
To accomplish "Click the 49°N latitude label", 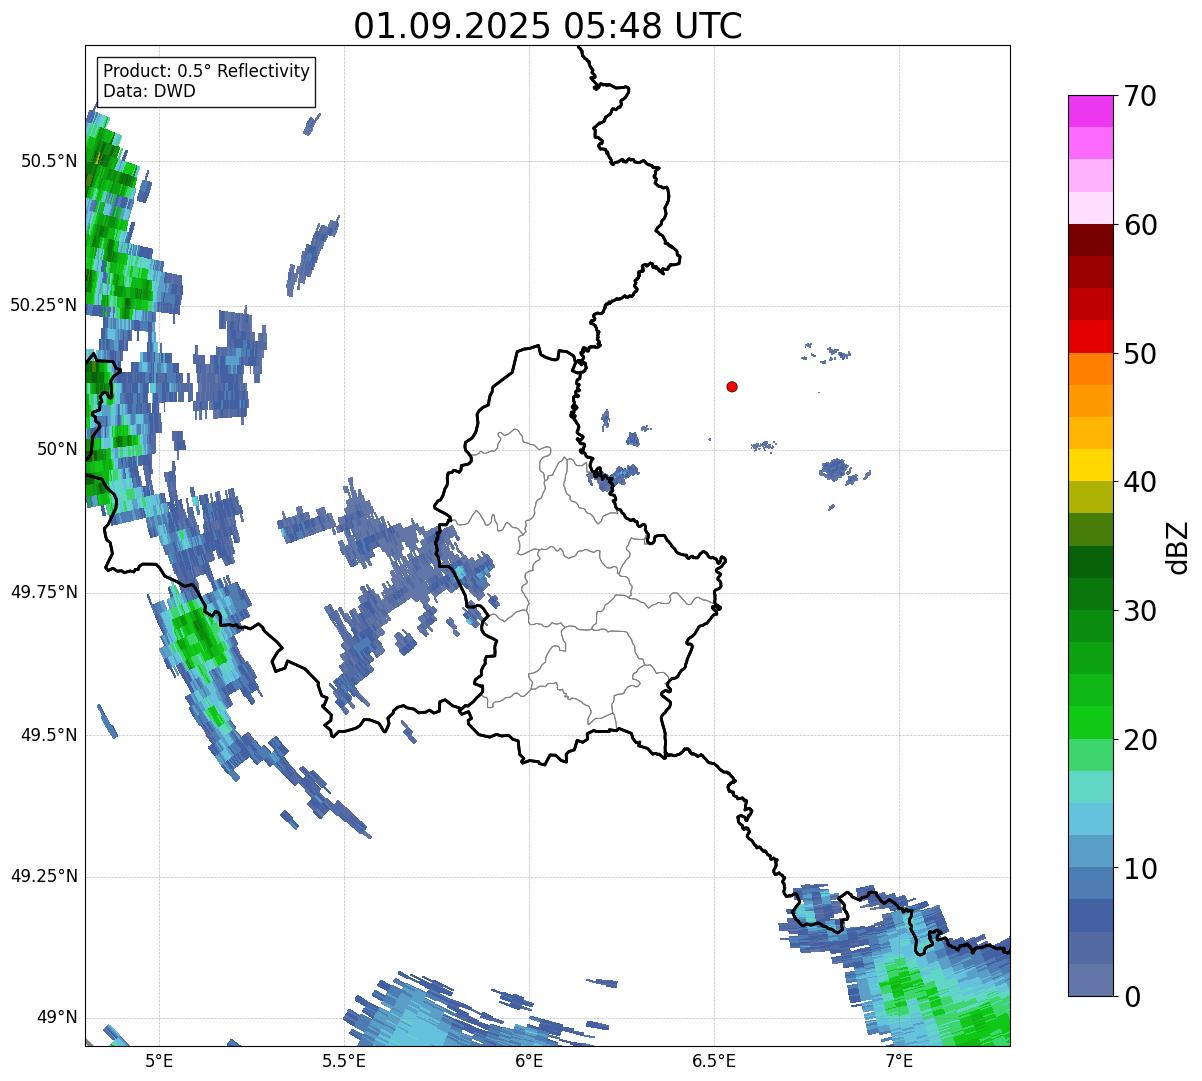I will pos(57,1018).
